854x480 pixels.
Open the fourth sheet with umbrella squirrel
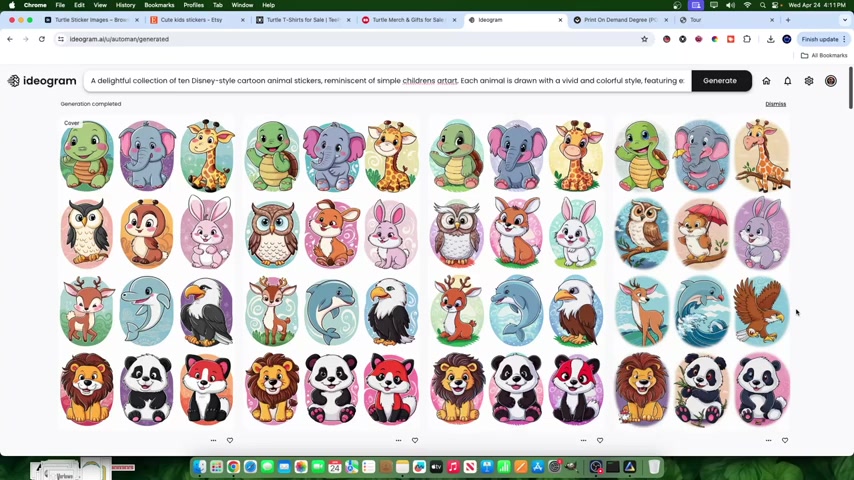coord(702,272)
